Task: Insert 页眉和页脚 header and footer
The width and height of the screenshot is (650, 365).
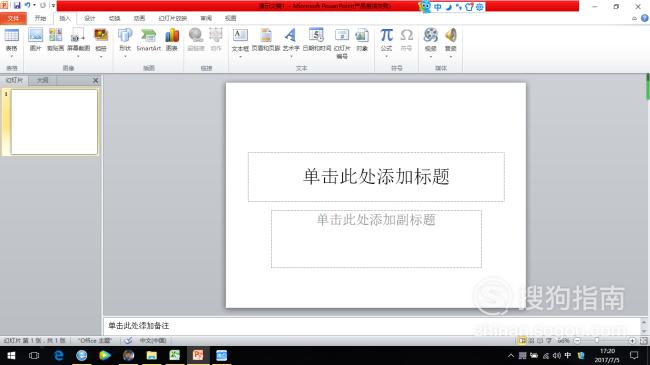Action: click(266, 40)
